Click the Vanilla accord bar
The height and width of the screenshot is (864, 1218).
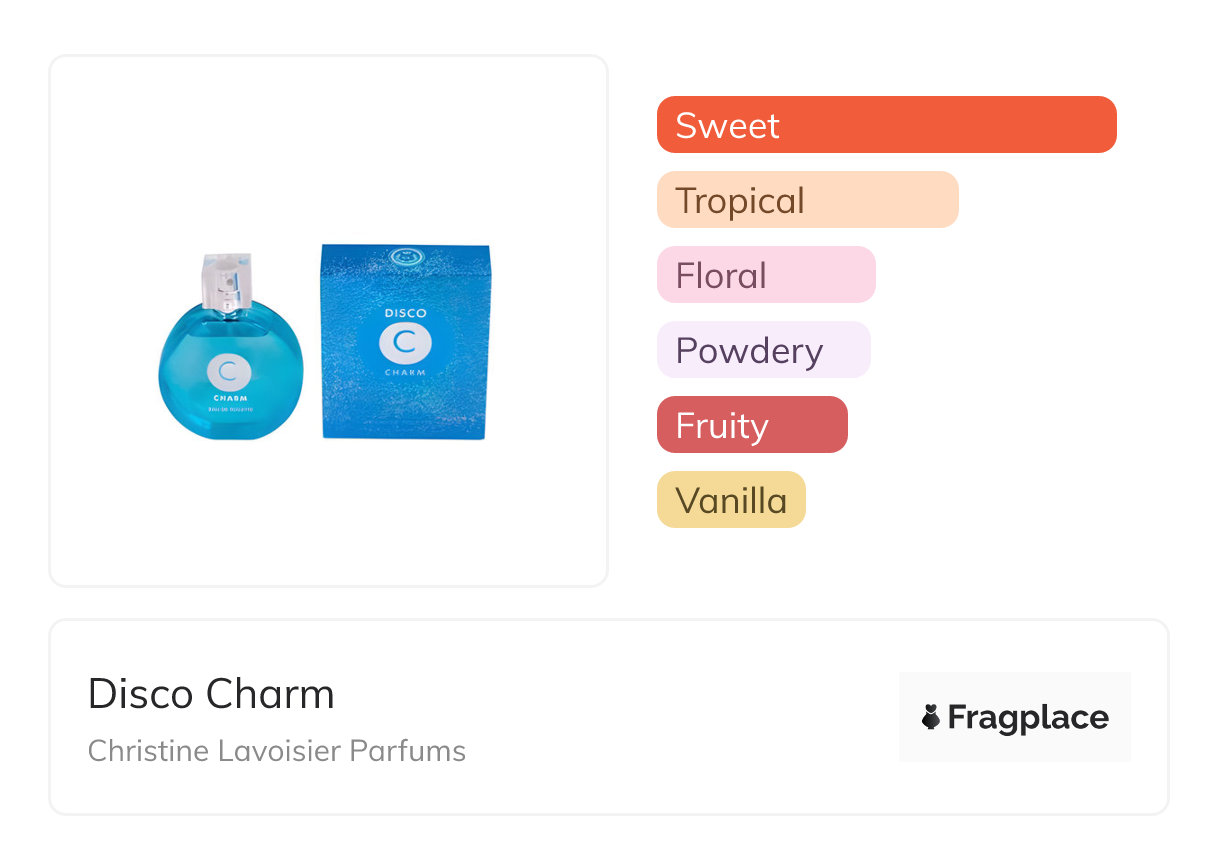(x=730, y=500)
